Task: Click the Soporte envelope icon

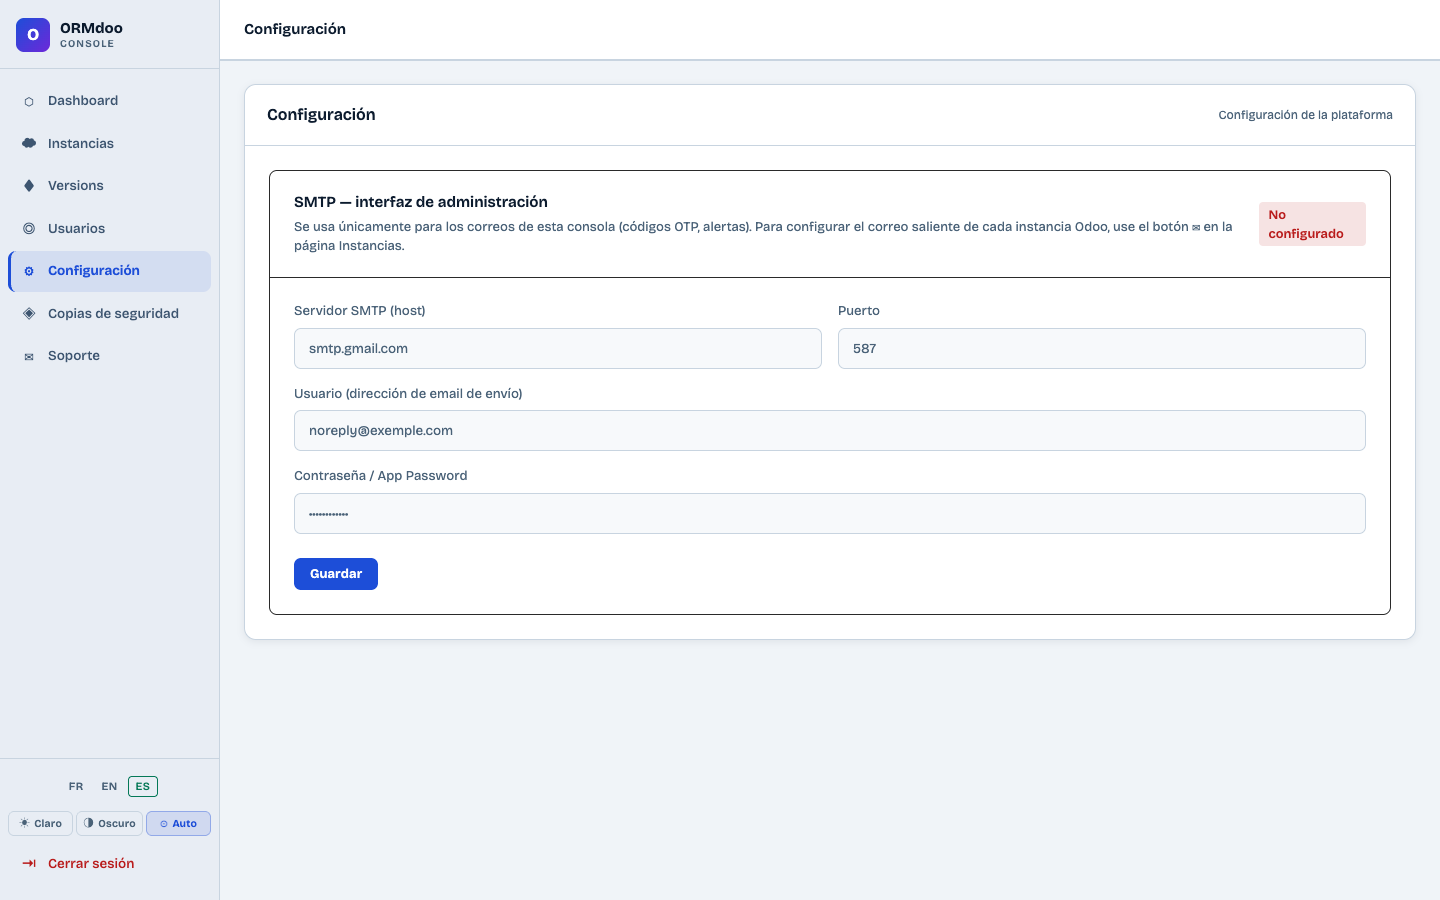Action: coord(29,356)
